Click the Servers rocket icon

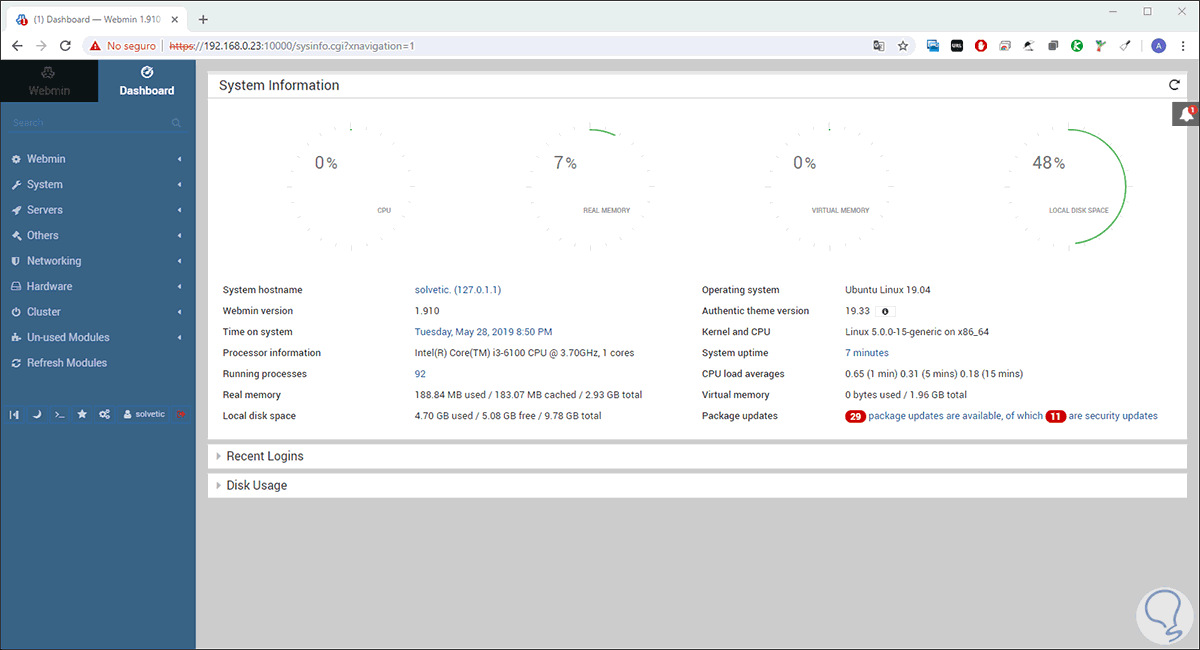click(x=16, y=210)
